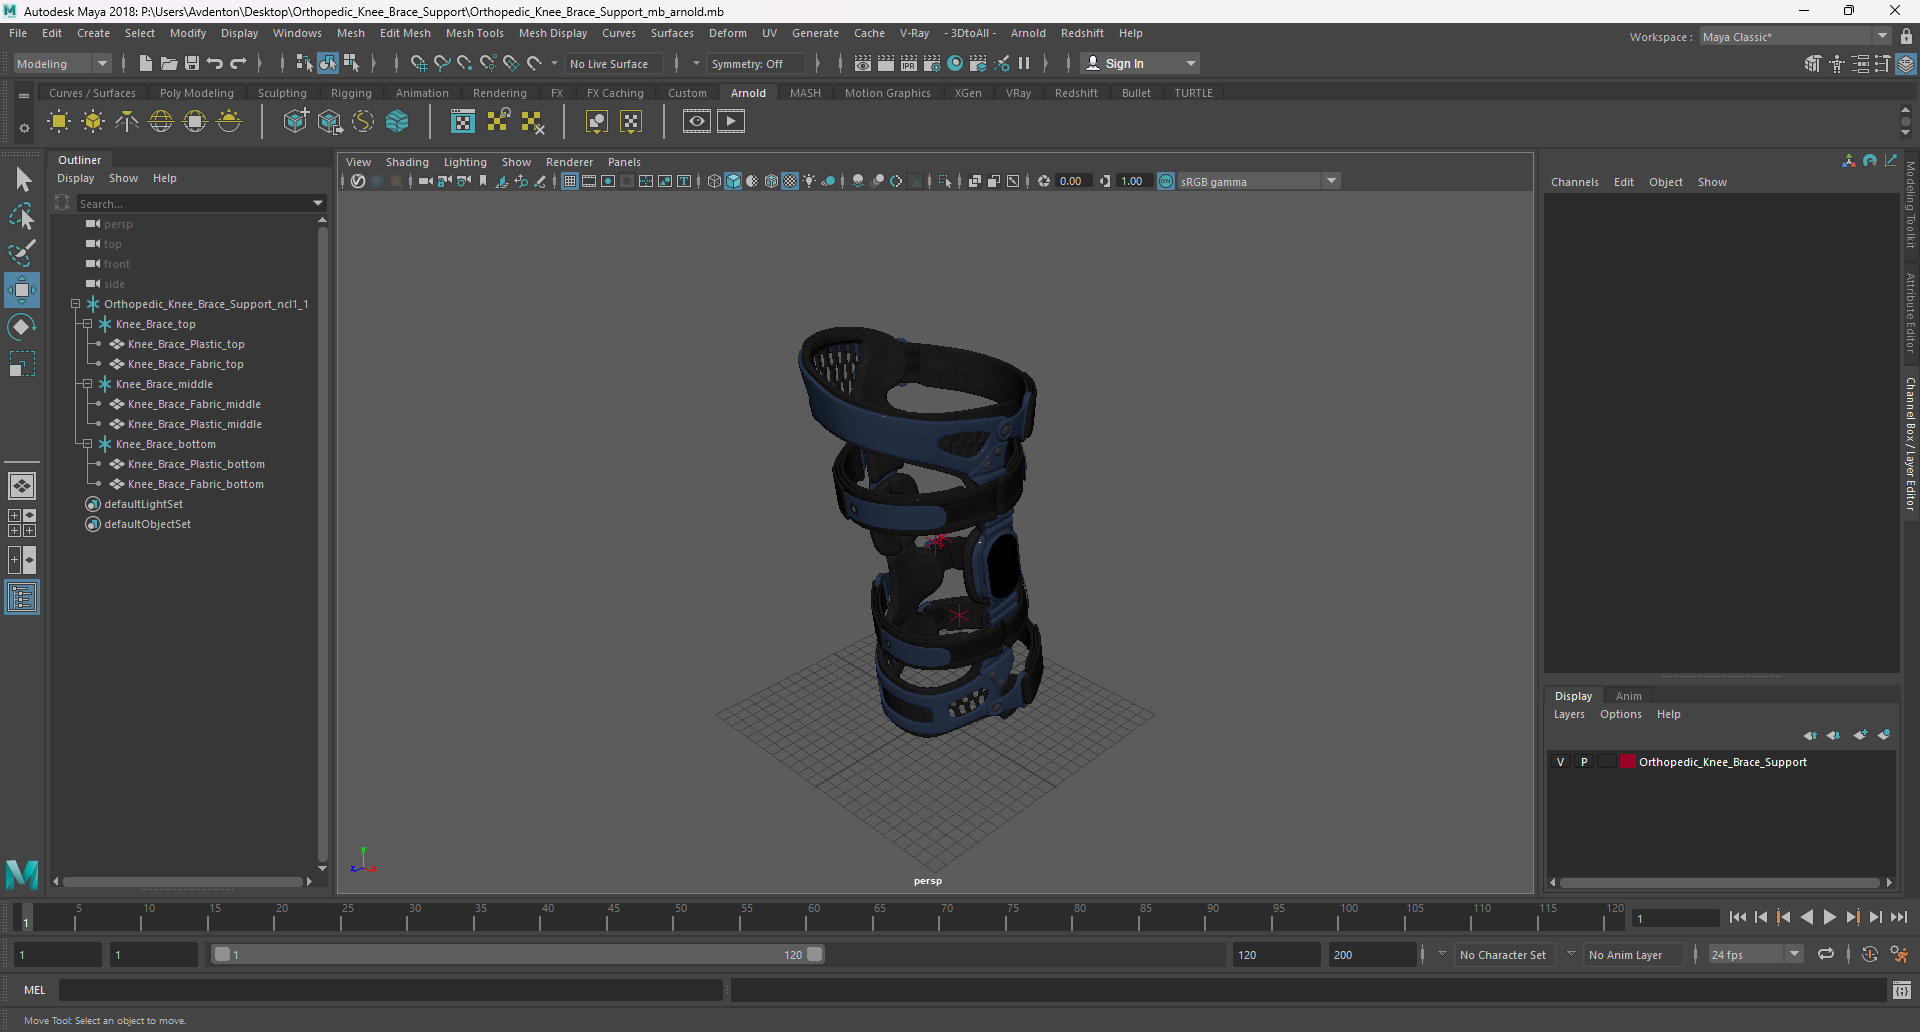Image resolution: width=1920 pixels, height=1032 pixels.
Task: Toggle smooth shade all in viewport
Action: pyautogui.click(x=733, y=181)
